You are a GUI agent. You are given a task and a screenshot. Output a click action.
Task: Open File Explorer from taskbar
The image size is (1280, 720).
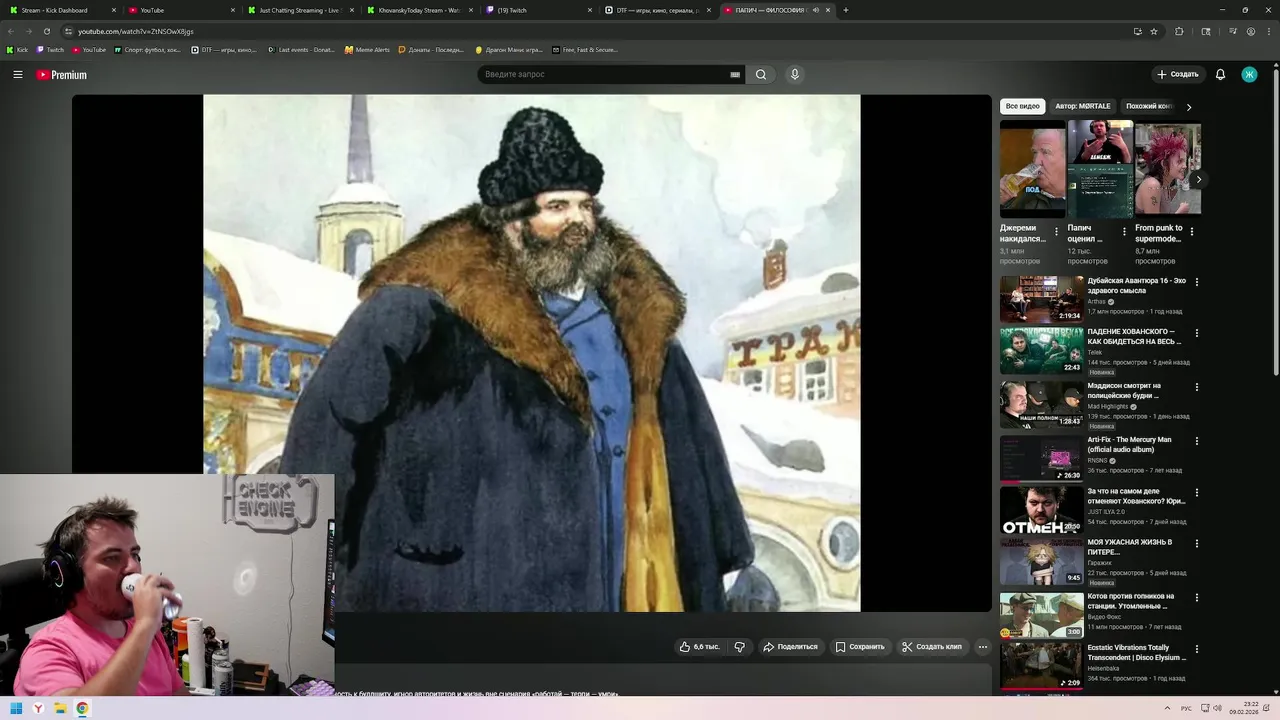(x=60, y=708)
